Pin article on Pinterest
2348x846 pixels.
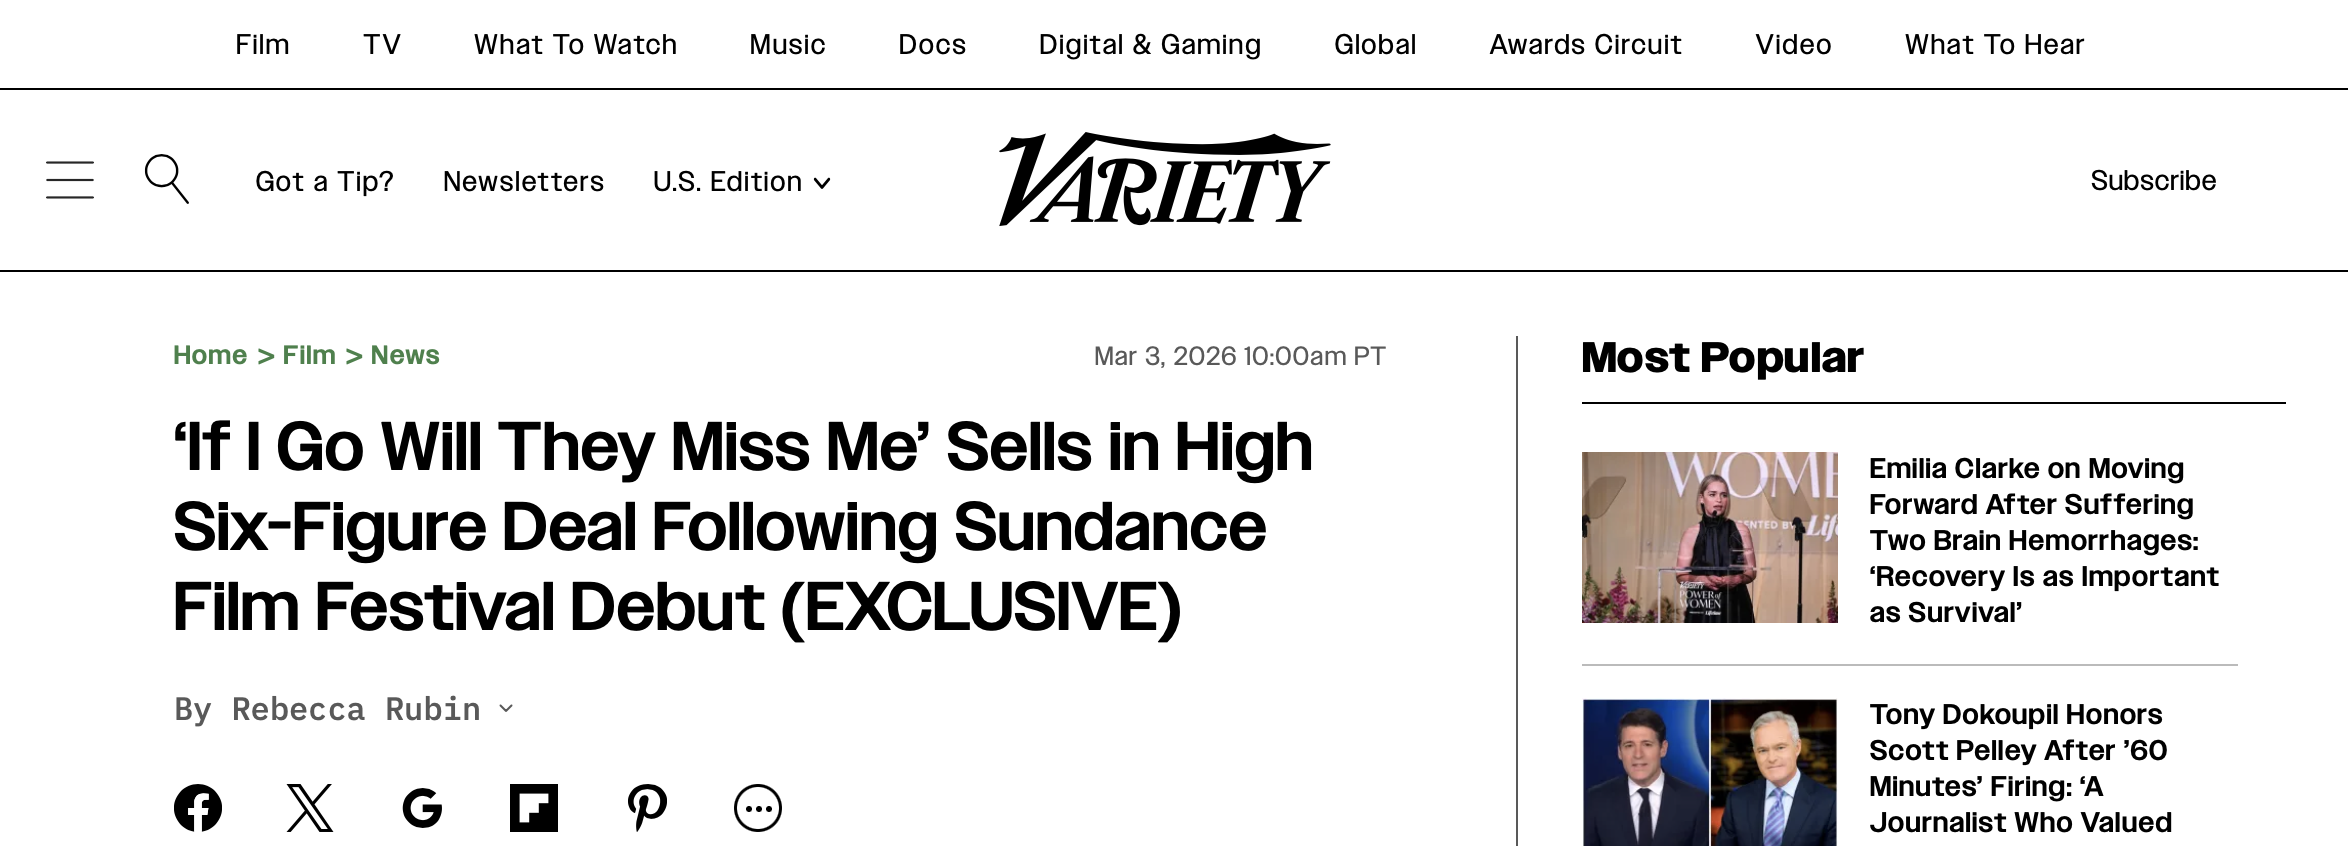coord(647,808)
